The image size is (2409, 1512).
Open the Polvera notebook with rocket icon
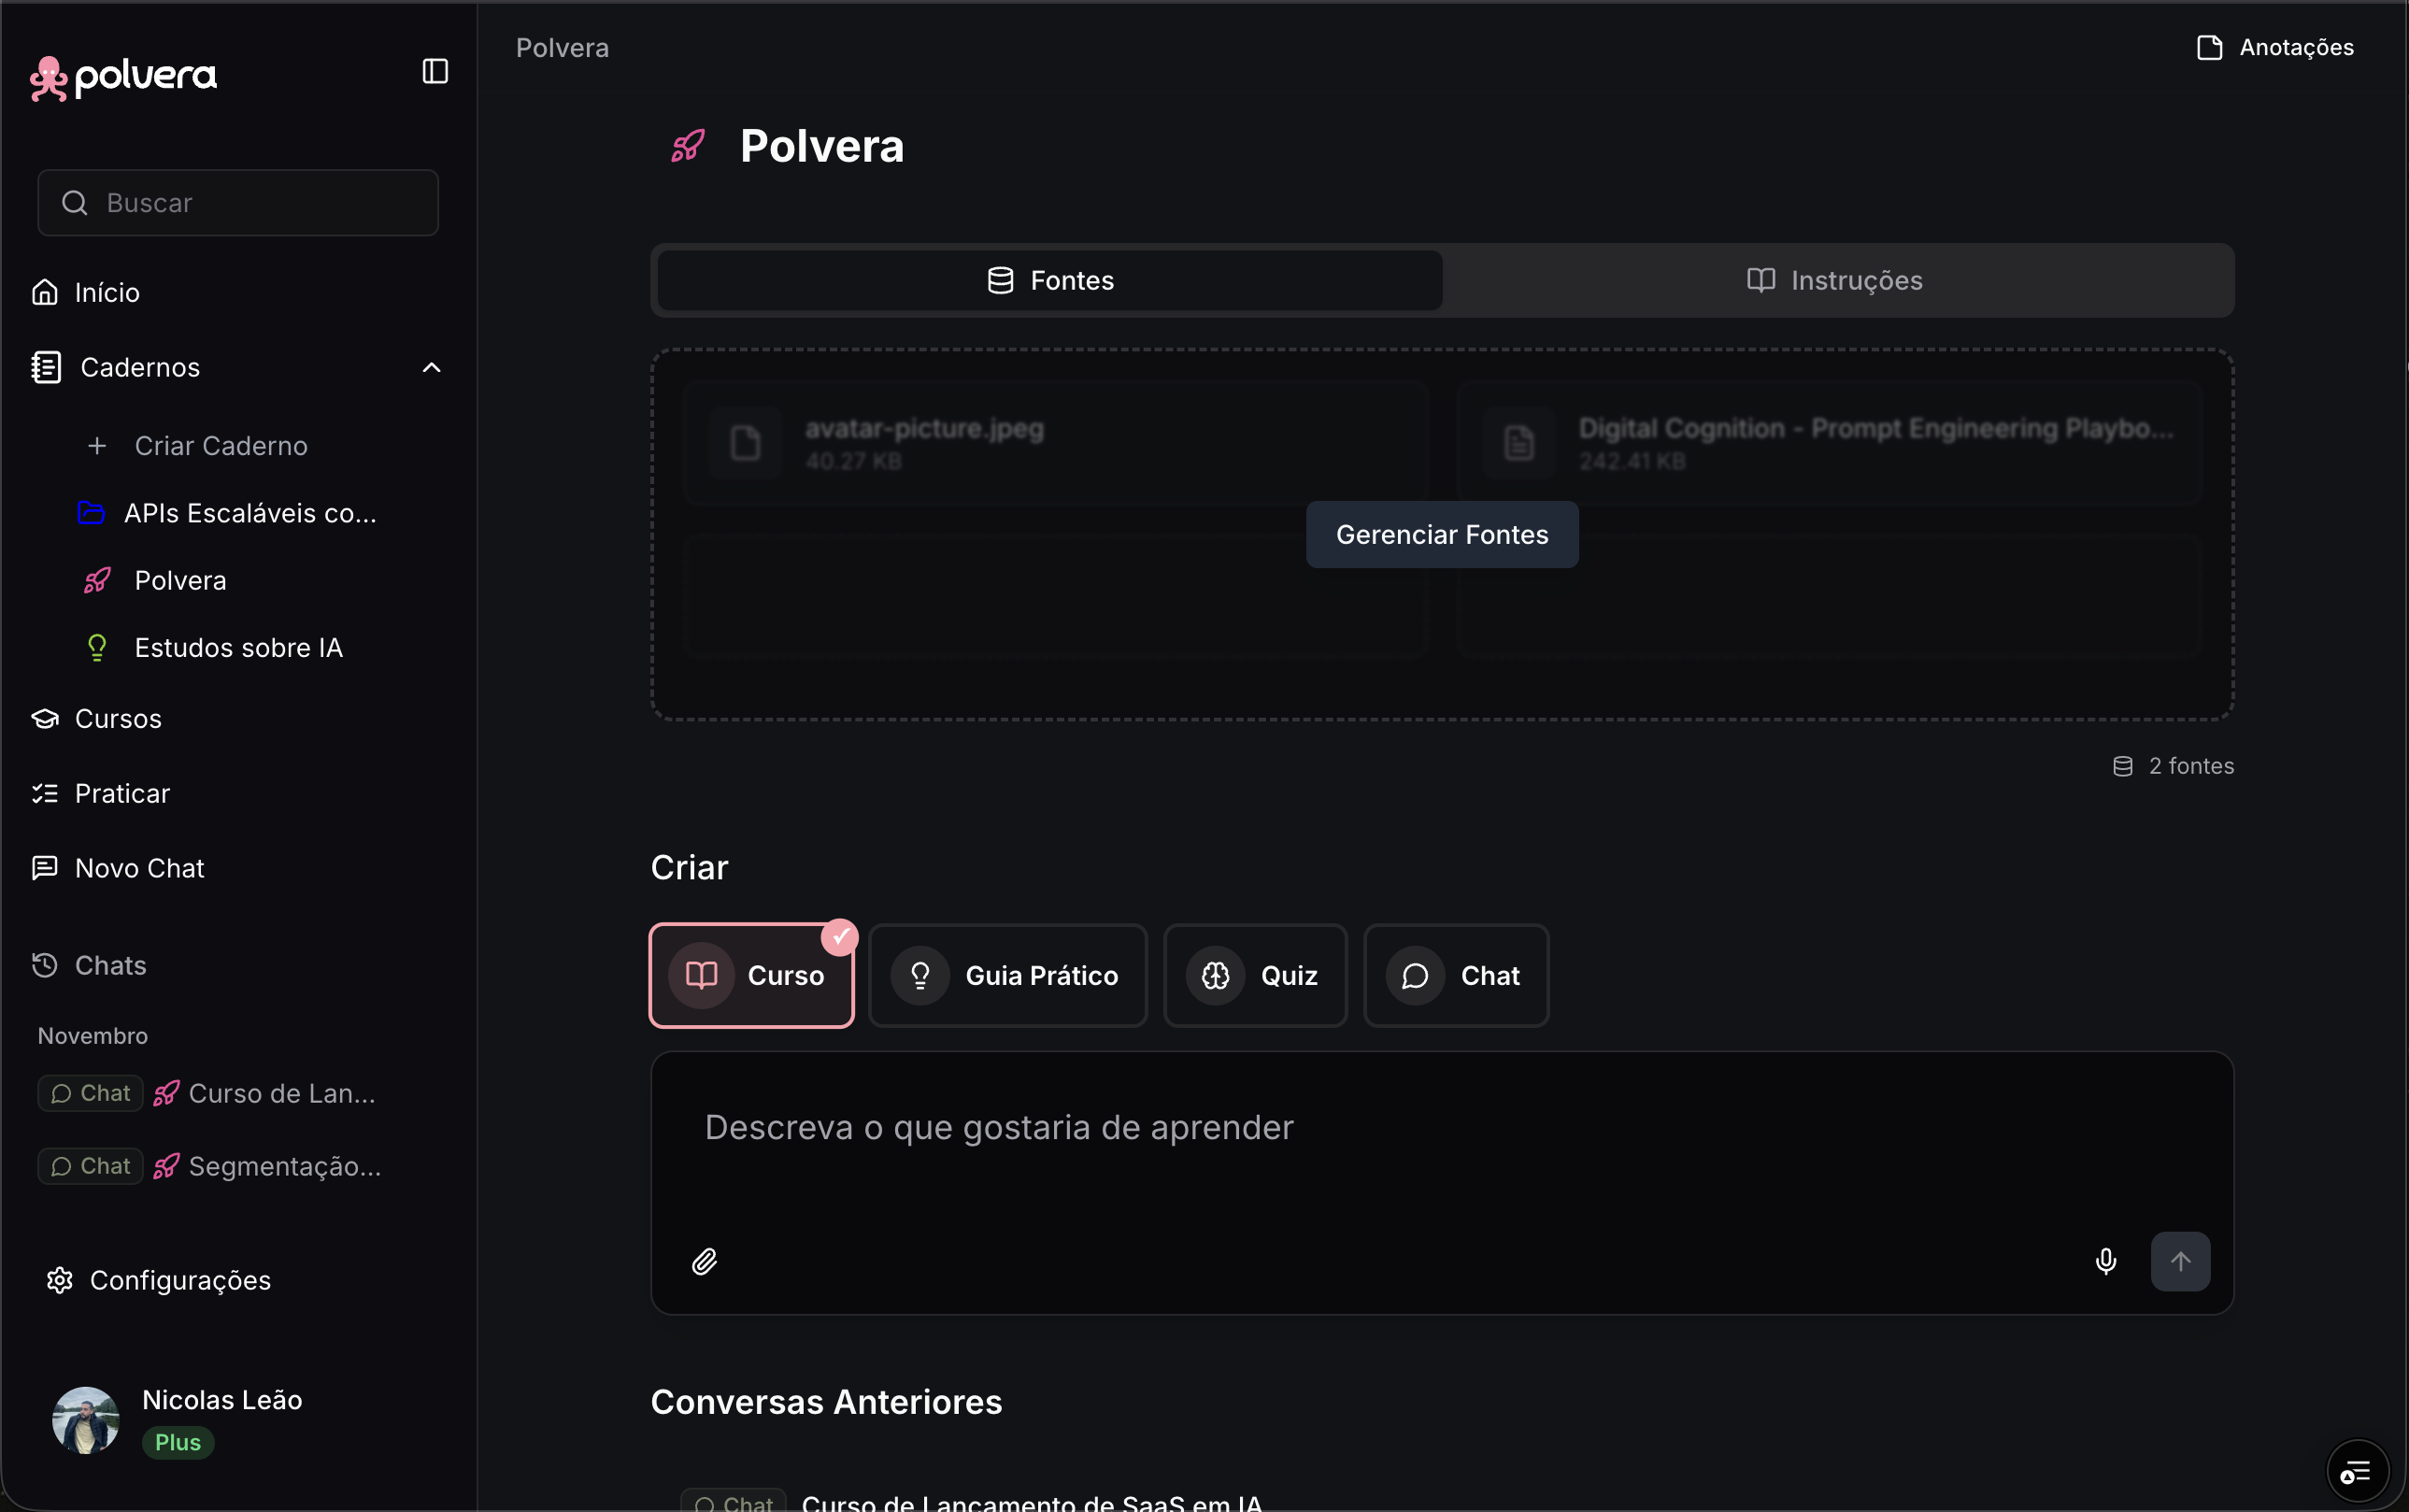click(179, 580)
